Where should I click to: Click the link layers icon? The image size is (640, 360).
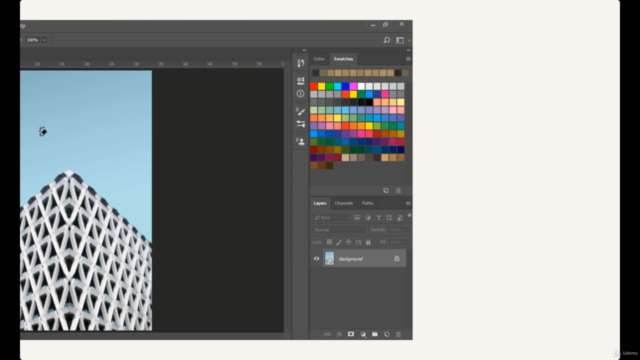[327, 334]
